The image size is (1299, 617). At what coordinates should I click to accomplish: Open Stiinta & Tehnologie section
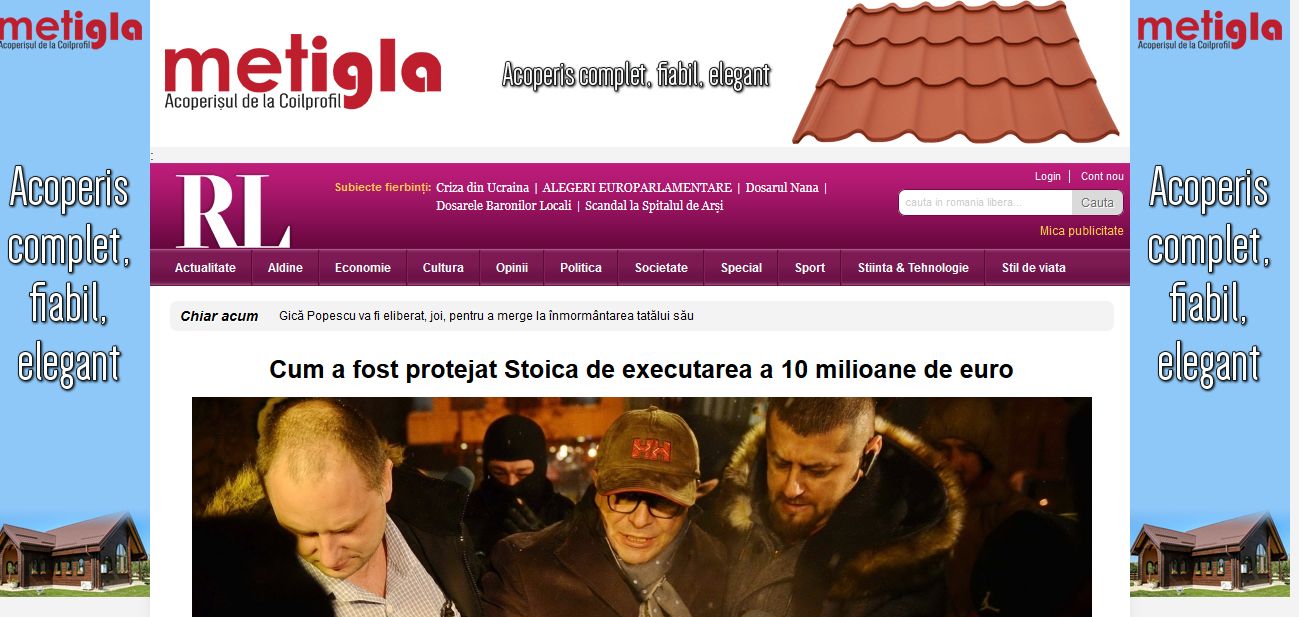[x=913, y=268]
